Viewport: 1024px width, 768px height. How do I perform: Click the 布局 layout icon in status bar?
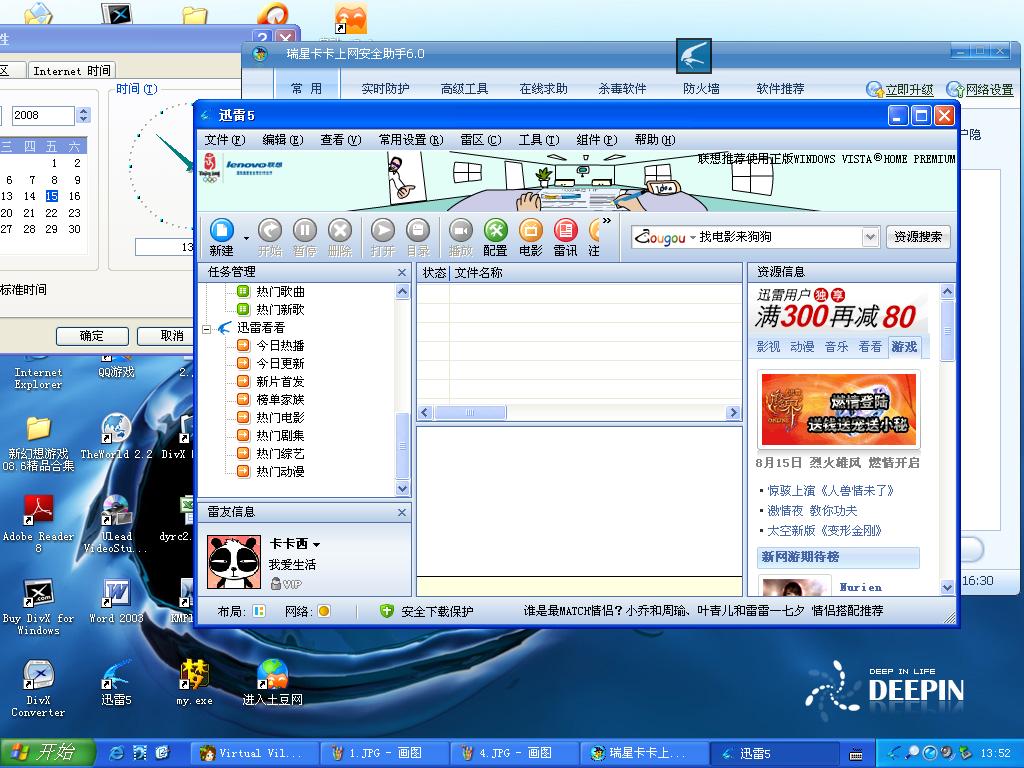pos(259,611)
